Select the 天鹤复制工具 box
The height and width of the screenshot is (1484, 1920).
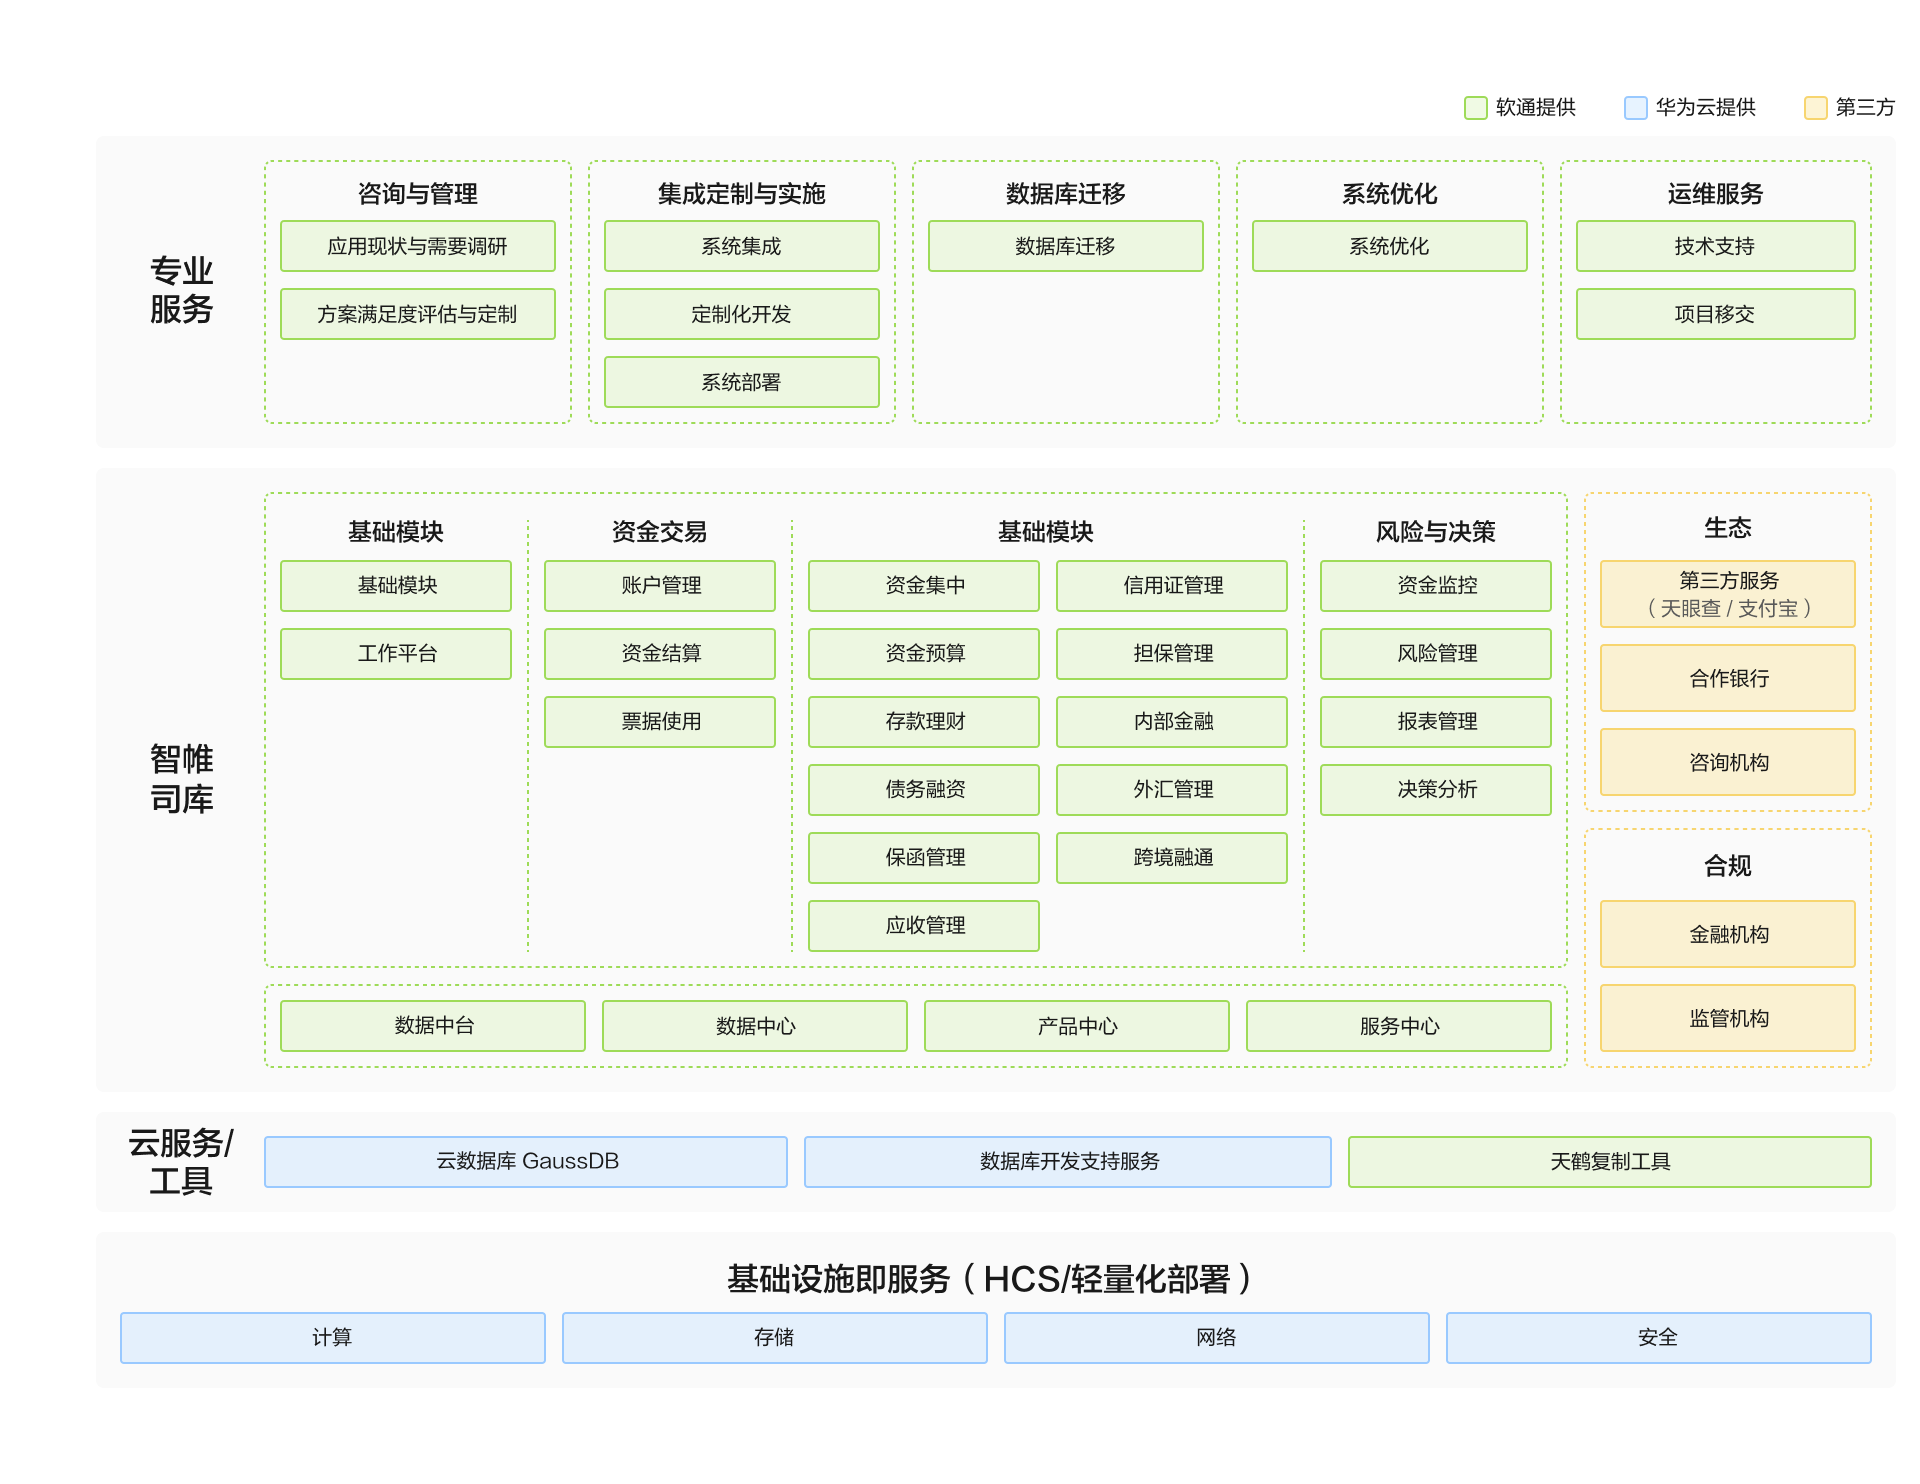(1609, 1162)
